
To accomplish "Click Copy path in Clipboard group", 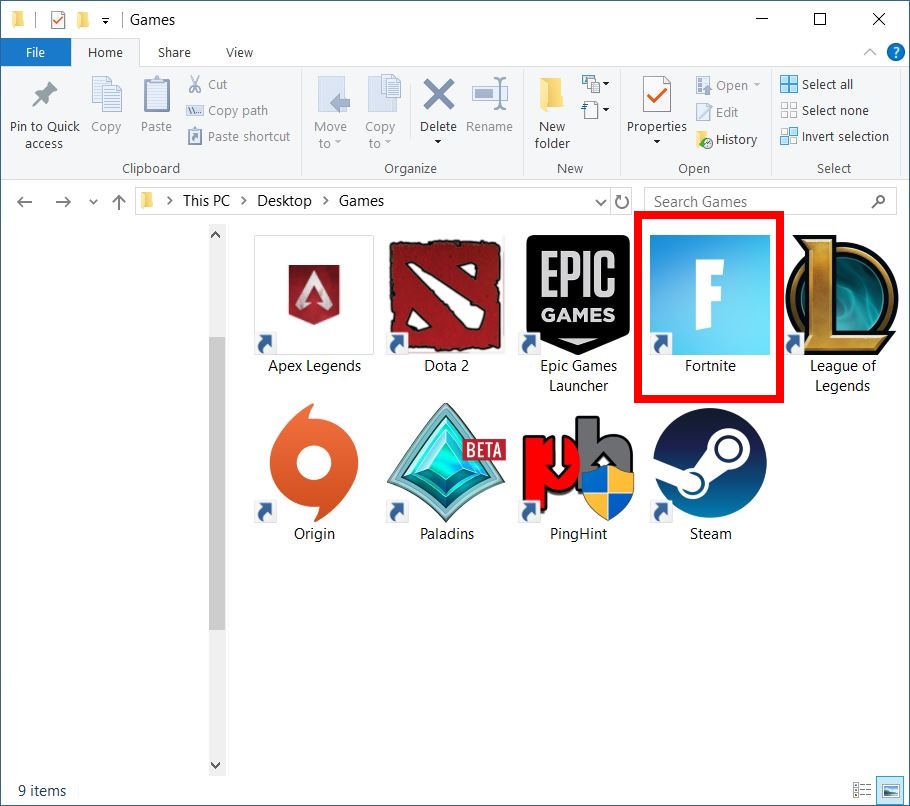I will click(227, 110).
